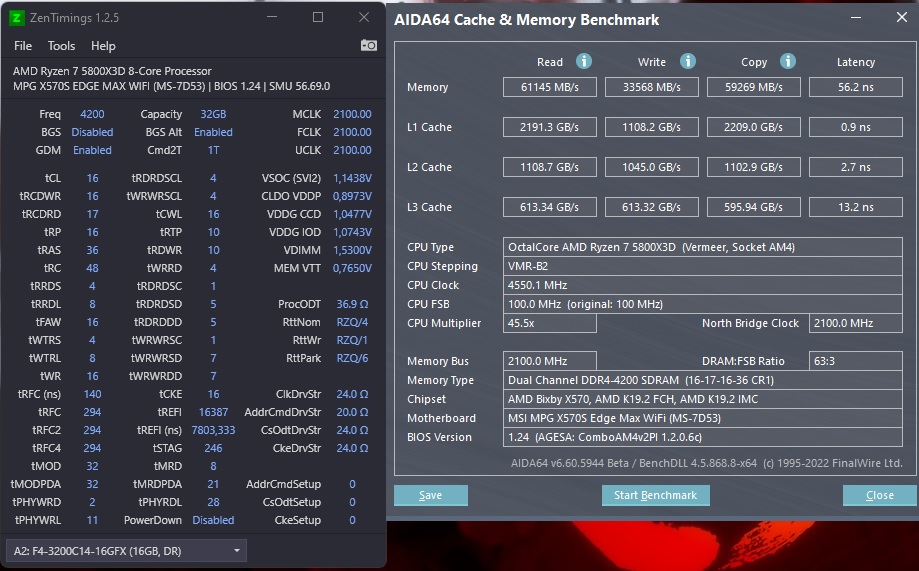The width and height of the screenshot is (919, 571).
Task: Click the Start Benchmark button
Action: click(655, 495)
